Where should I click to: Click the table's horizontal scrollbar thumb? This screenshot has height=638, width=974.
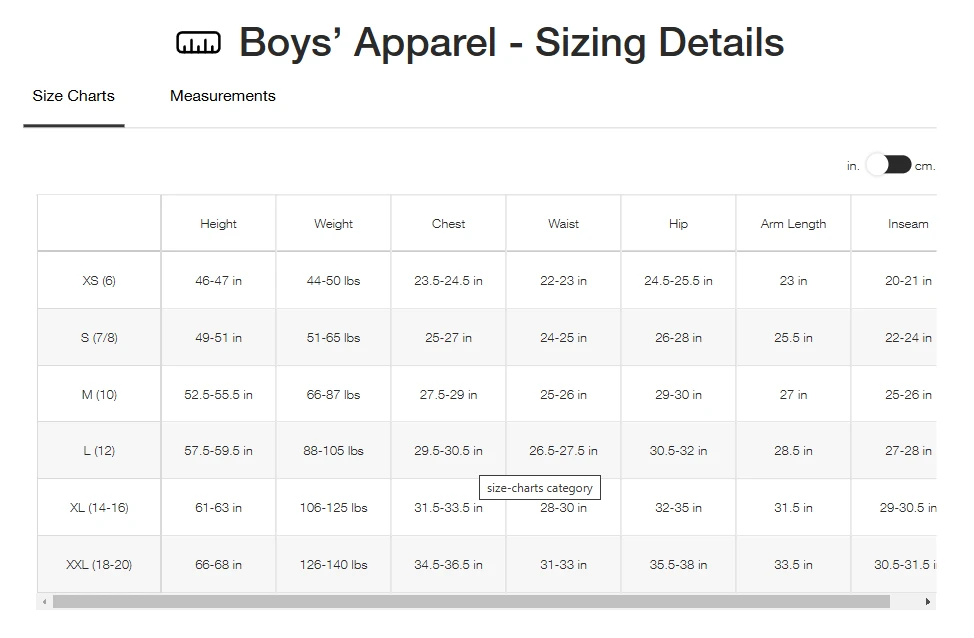pyautogui.click(x=470, y=602)
